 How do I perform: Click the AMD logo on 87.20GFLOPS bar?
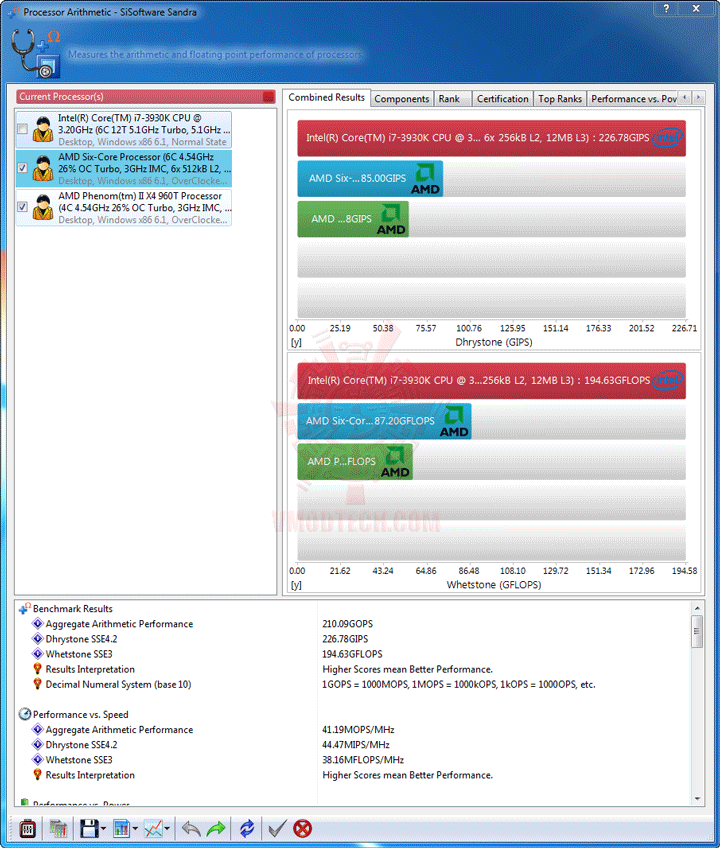[454, 422]
